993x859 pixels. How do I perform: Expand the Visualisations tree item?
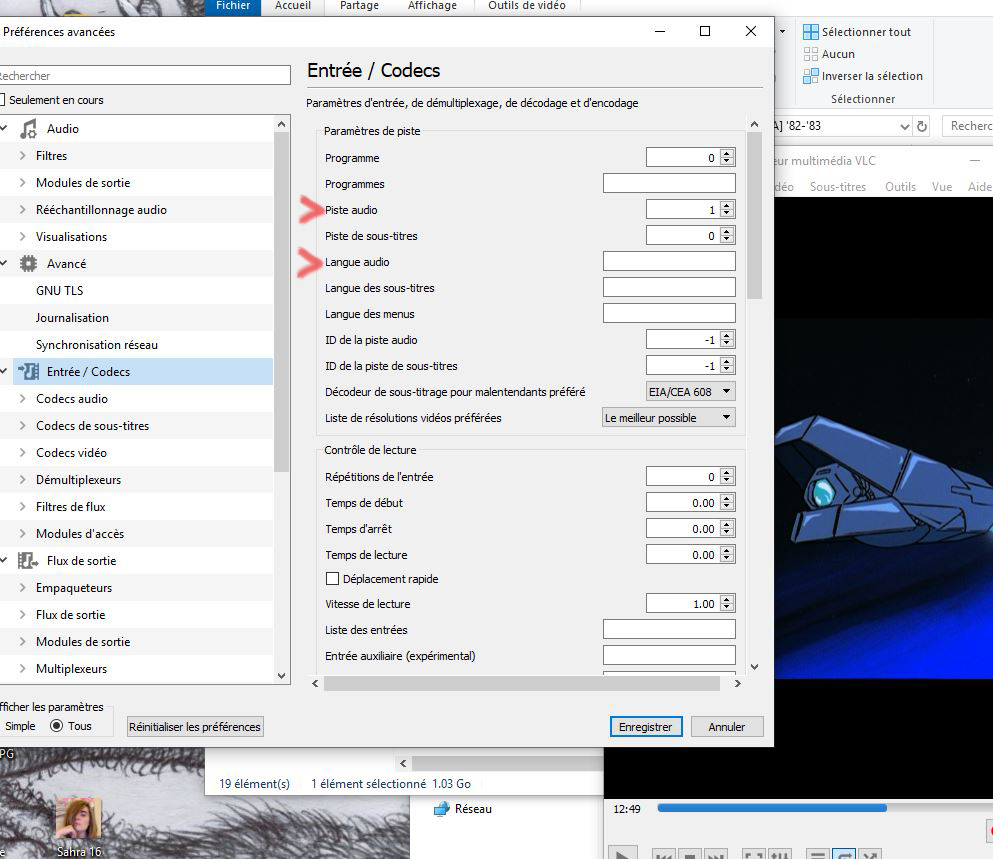click(x=23, y=237)
